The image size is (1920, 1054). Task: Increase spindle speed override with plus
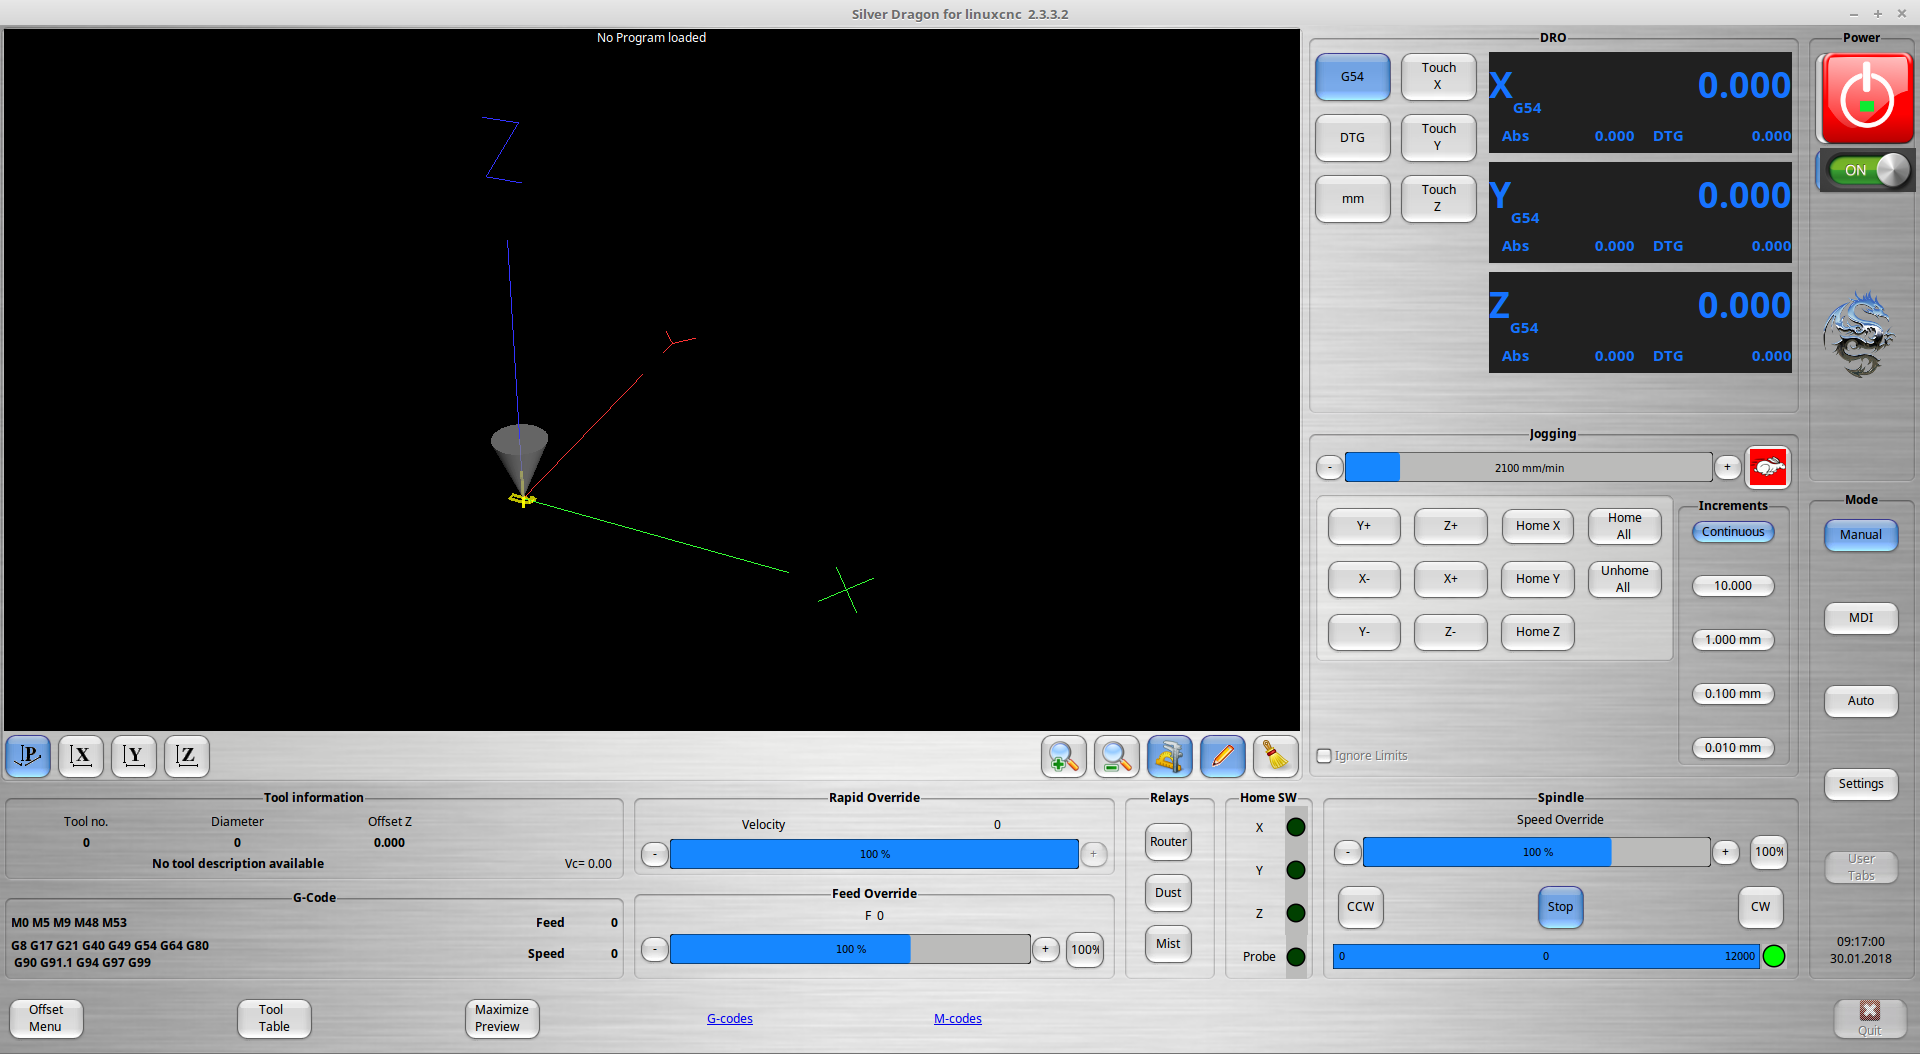click(1725, 852)
